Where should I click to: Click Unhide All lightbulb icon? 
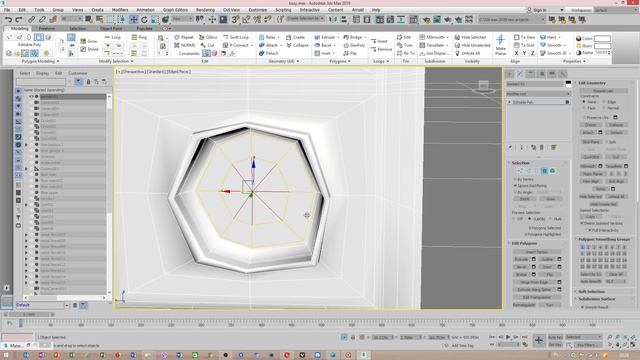(x=457, y=53)
